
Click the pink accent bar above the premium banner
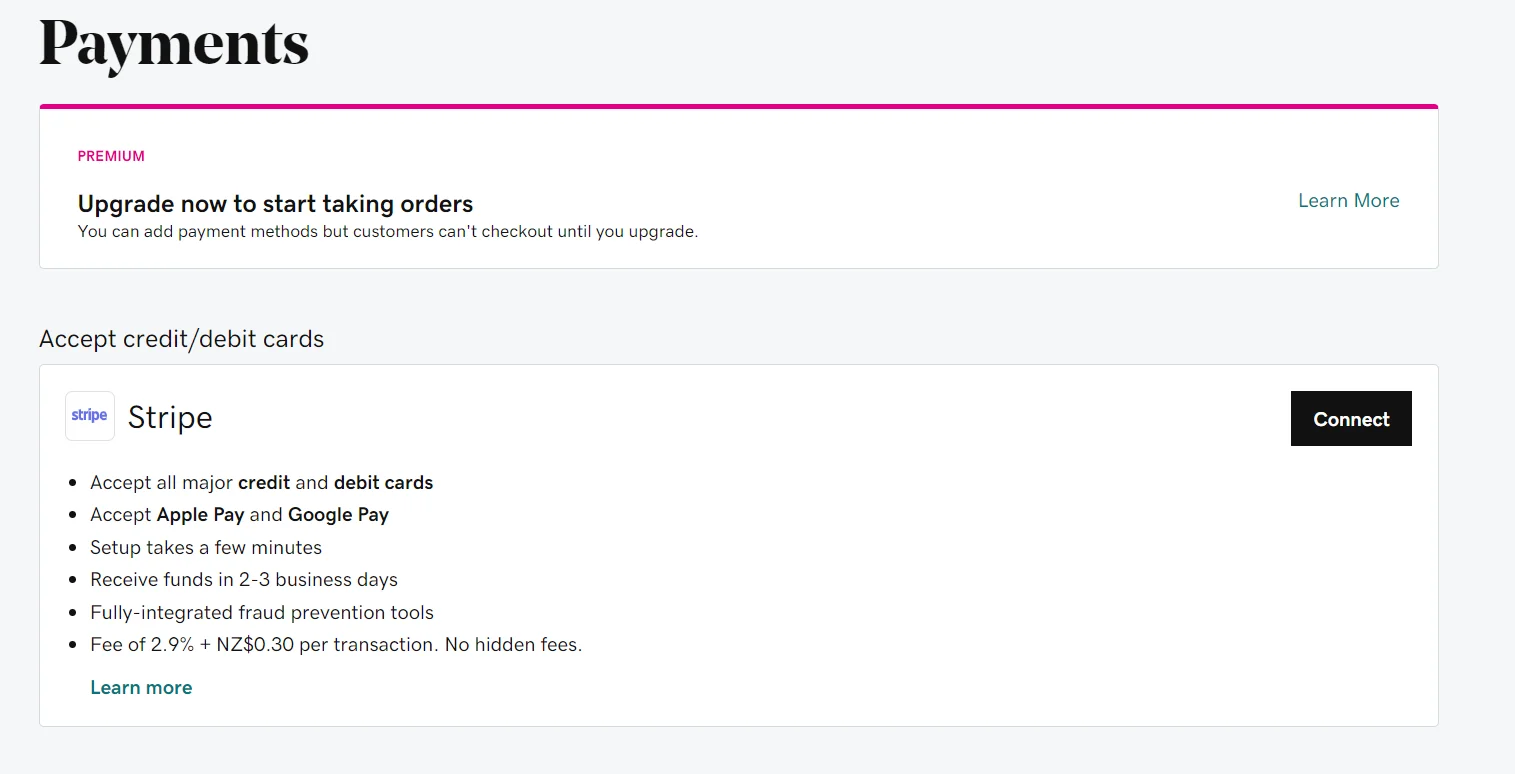coord(738,105)
